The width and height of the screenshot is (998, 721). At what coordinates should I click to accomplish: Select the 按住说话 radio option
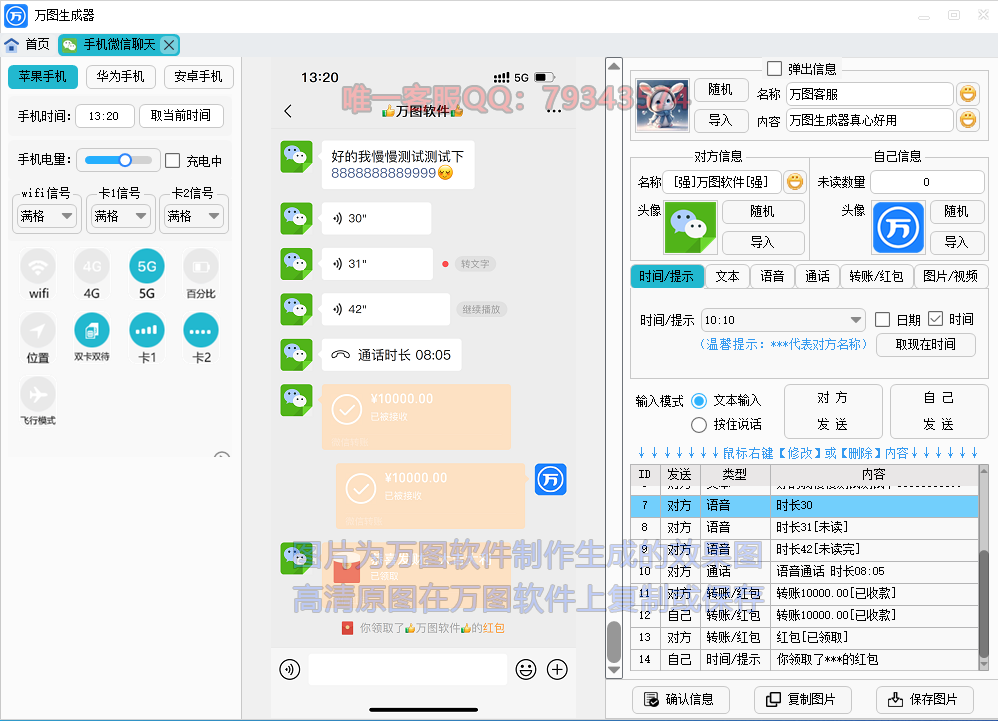click(699, 425)
